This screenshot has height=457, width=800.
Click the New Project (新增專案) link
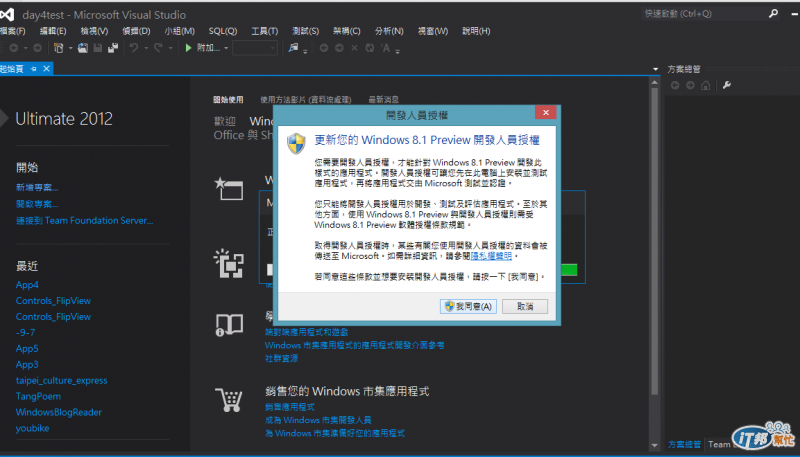[x=37, y=188]
